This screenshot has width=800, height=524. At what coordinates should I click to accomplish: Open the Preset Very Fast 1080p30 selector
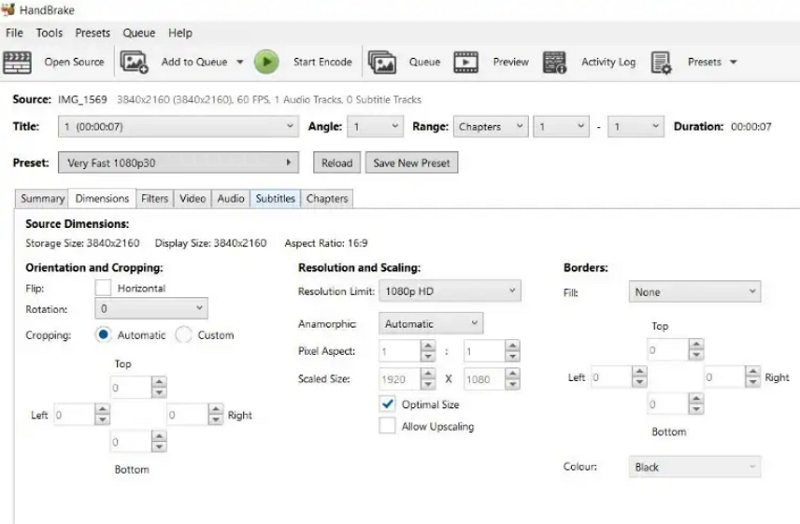tap(178, 163)
